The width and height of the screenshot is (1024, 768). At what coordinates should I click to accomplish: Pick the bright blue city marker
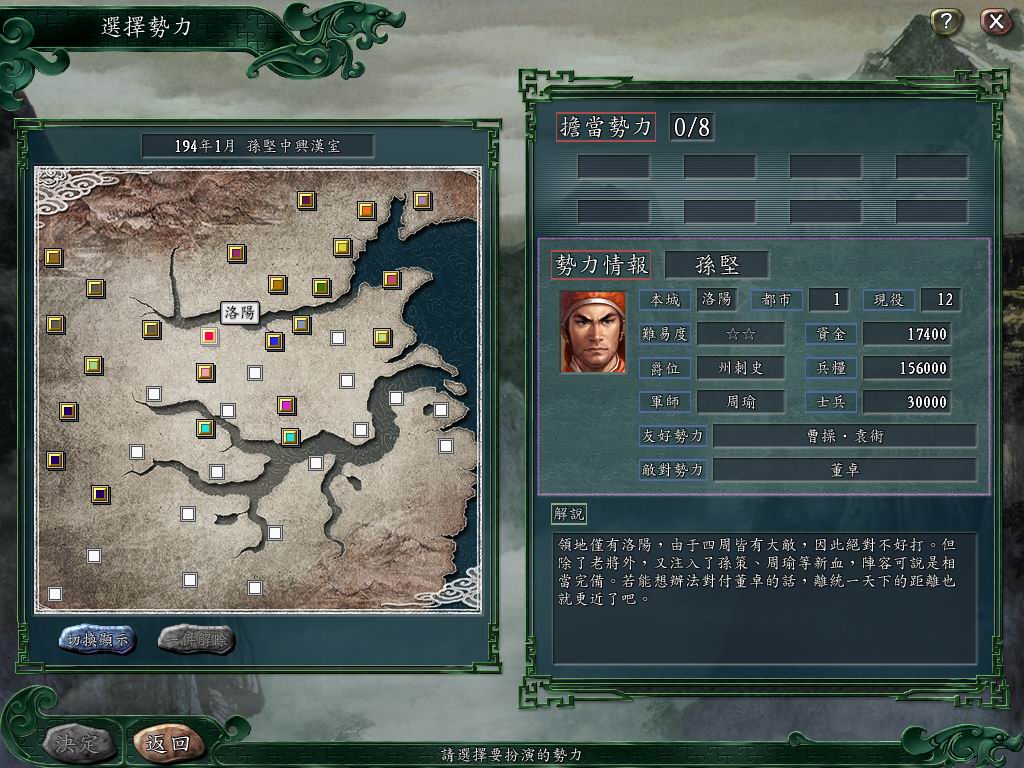[x=274, y=341]
